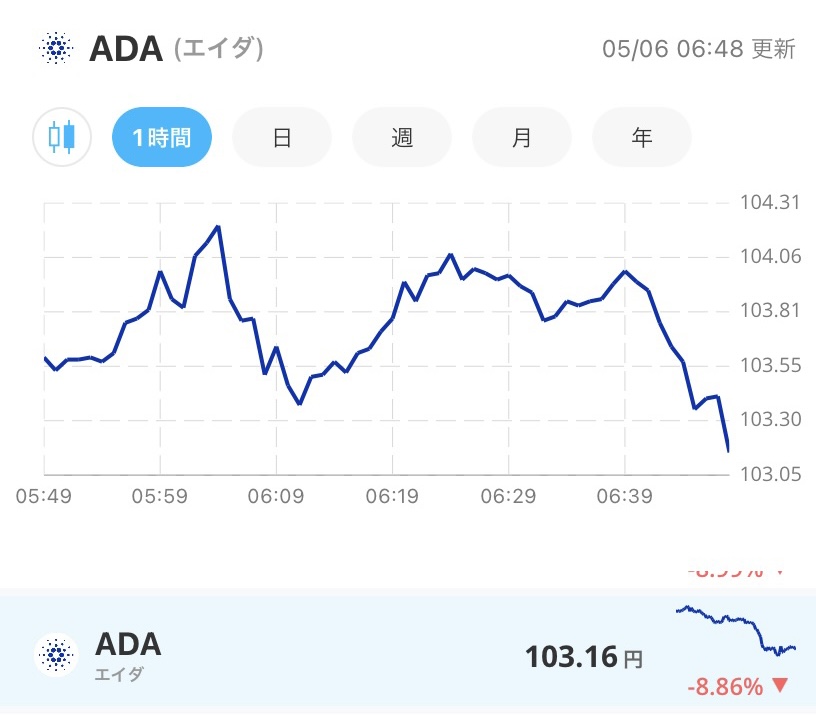Screen dimensions: 816x716
Task: Select the ADA Cardano logo at top
Action: (57, 48)
